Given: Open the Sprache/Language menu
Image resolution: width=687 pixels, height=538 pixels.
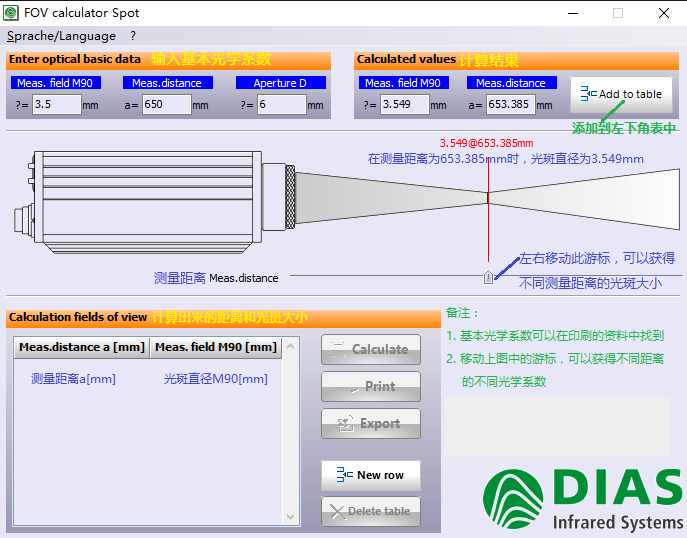Looking at the screenshot, I should click(x=61, y=36).
